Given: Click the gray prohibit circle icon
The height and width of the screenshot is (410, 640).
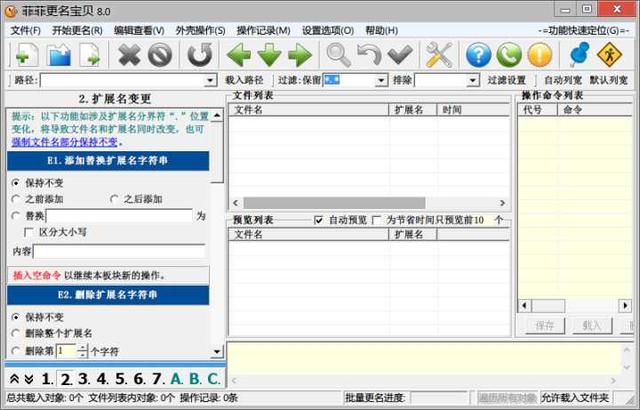Looking at the screenshot, I should [160, 55].
